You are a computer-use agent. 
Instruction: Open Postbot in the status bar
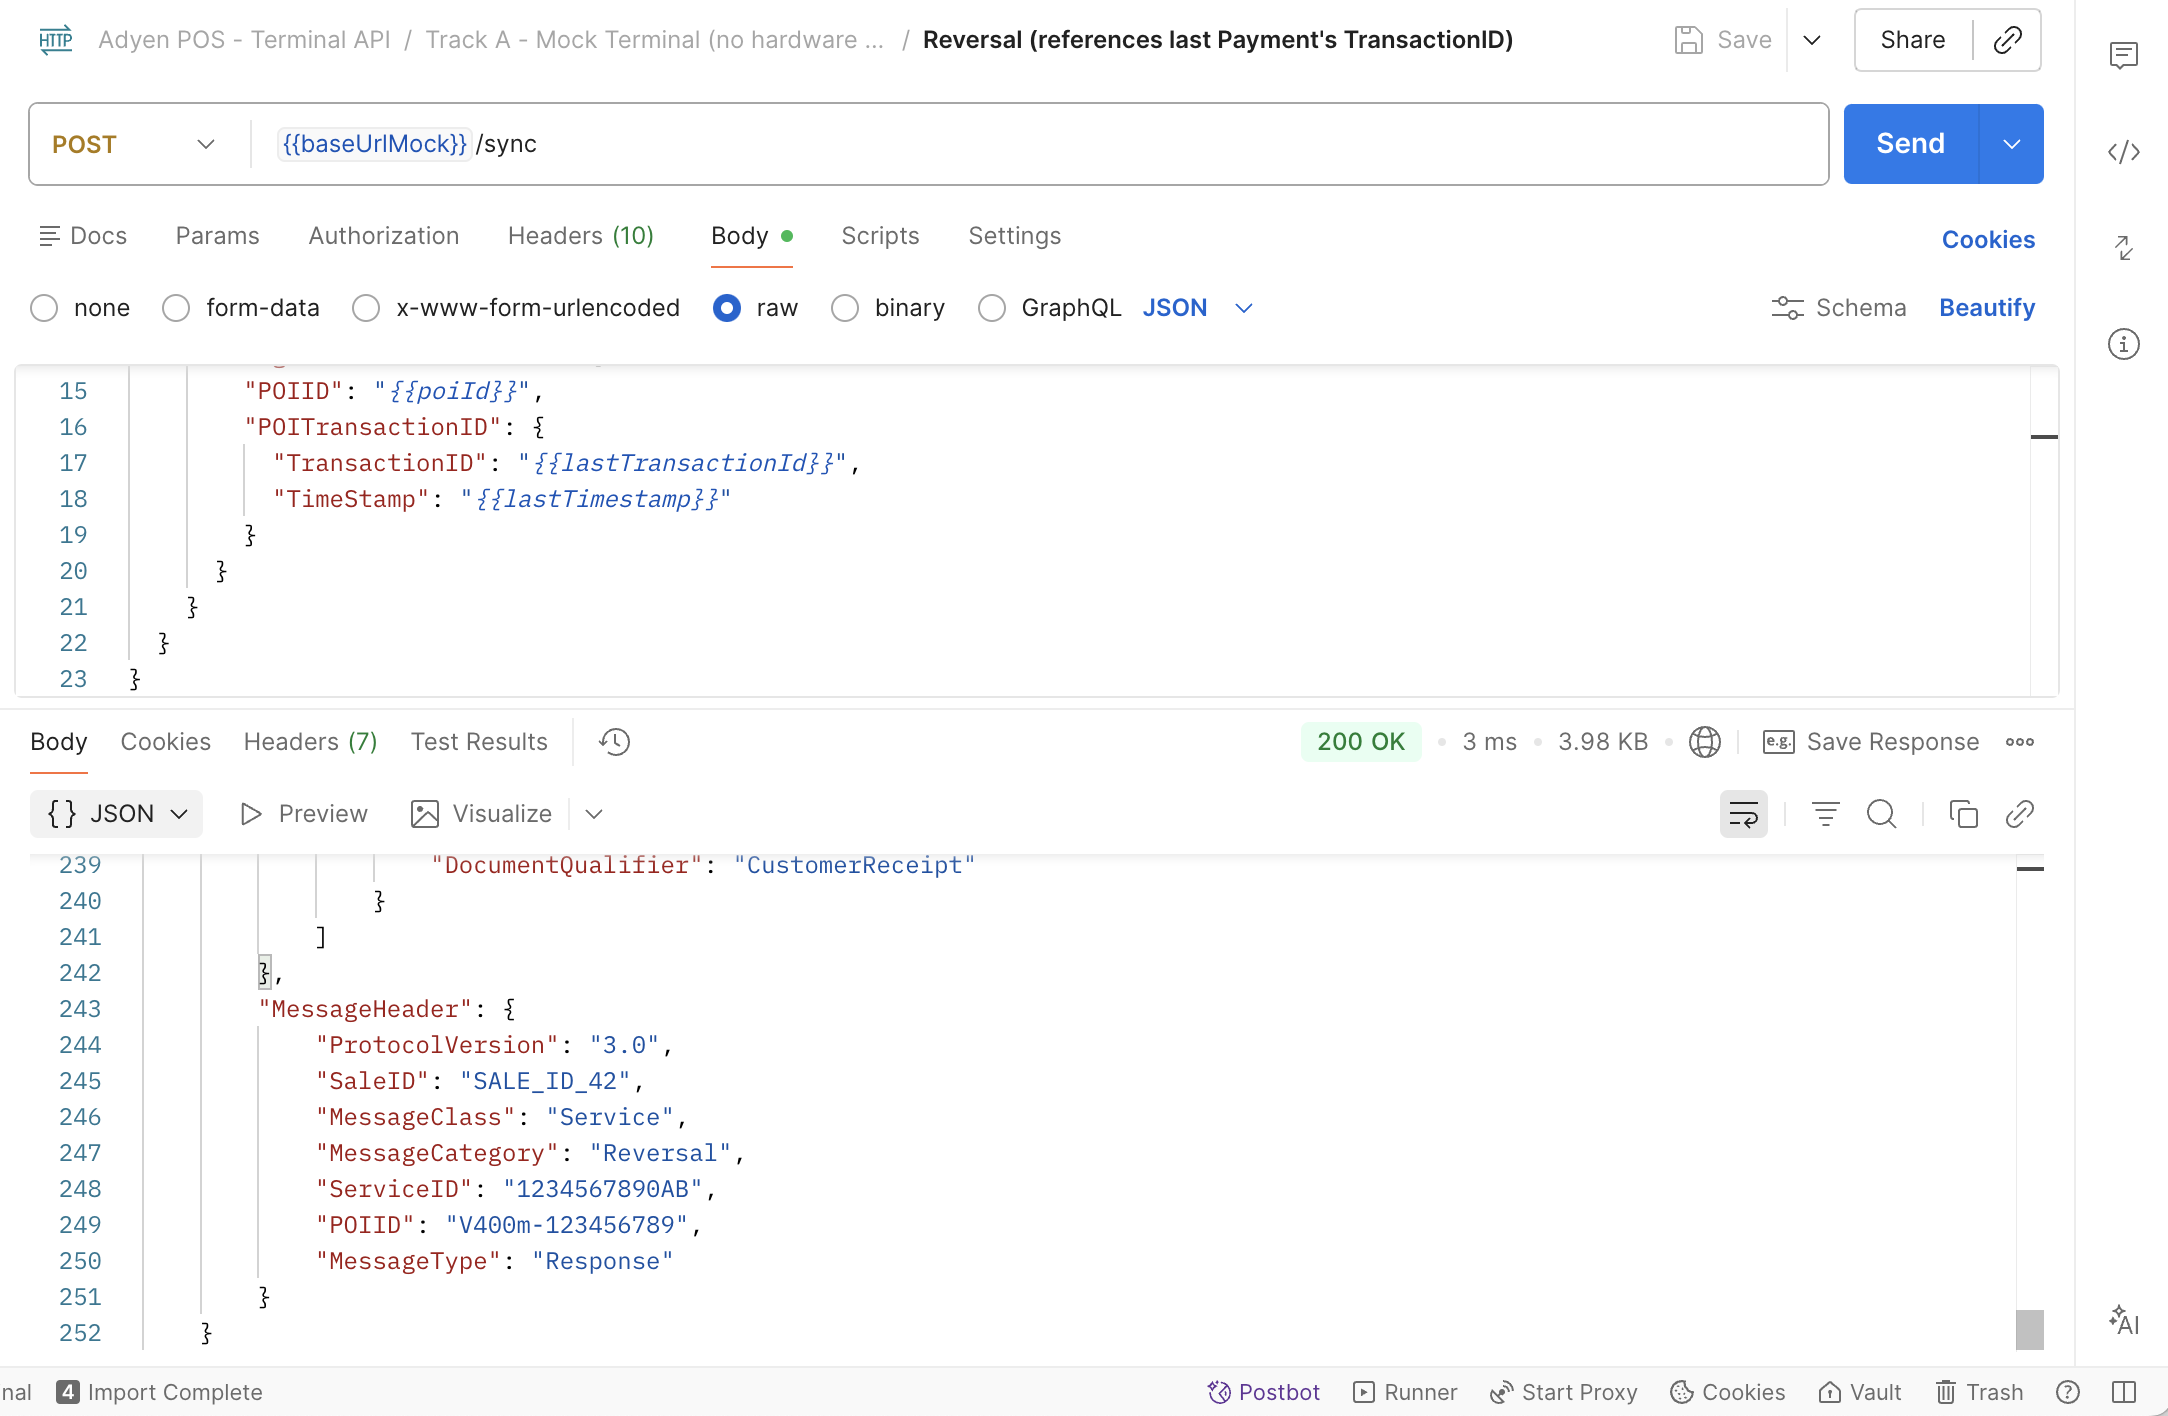(x=1264, y=1392)
